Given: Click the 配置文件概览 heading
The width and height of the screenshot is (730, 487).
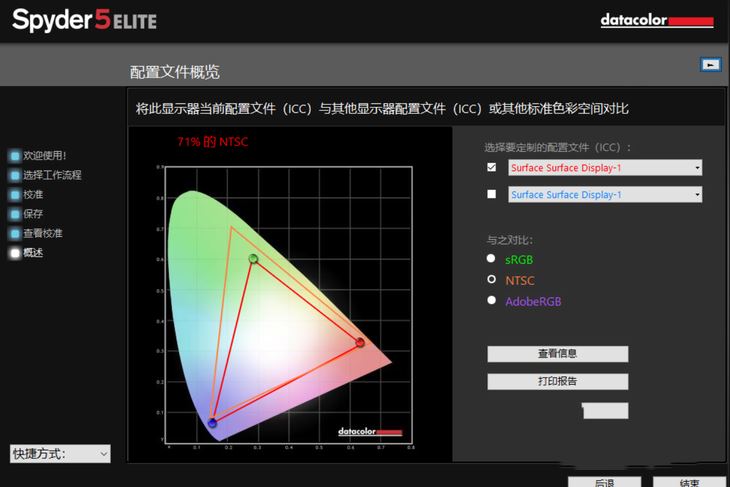Looking at the screenshot, I should click(x=175, y=72).
